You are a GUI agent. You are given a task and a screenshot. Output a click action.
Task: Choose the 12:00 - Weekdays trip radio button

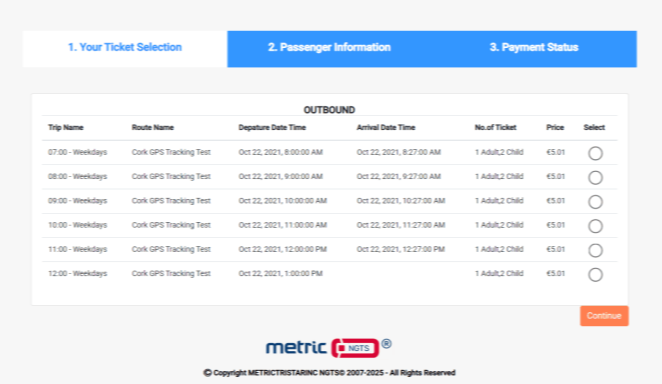click(595, 275)
